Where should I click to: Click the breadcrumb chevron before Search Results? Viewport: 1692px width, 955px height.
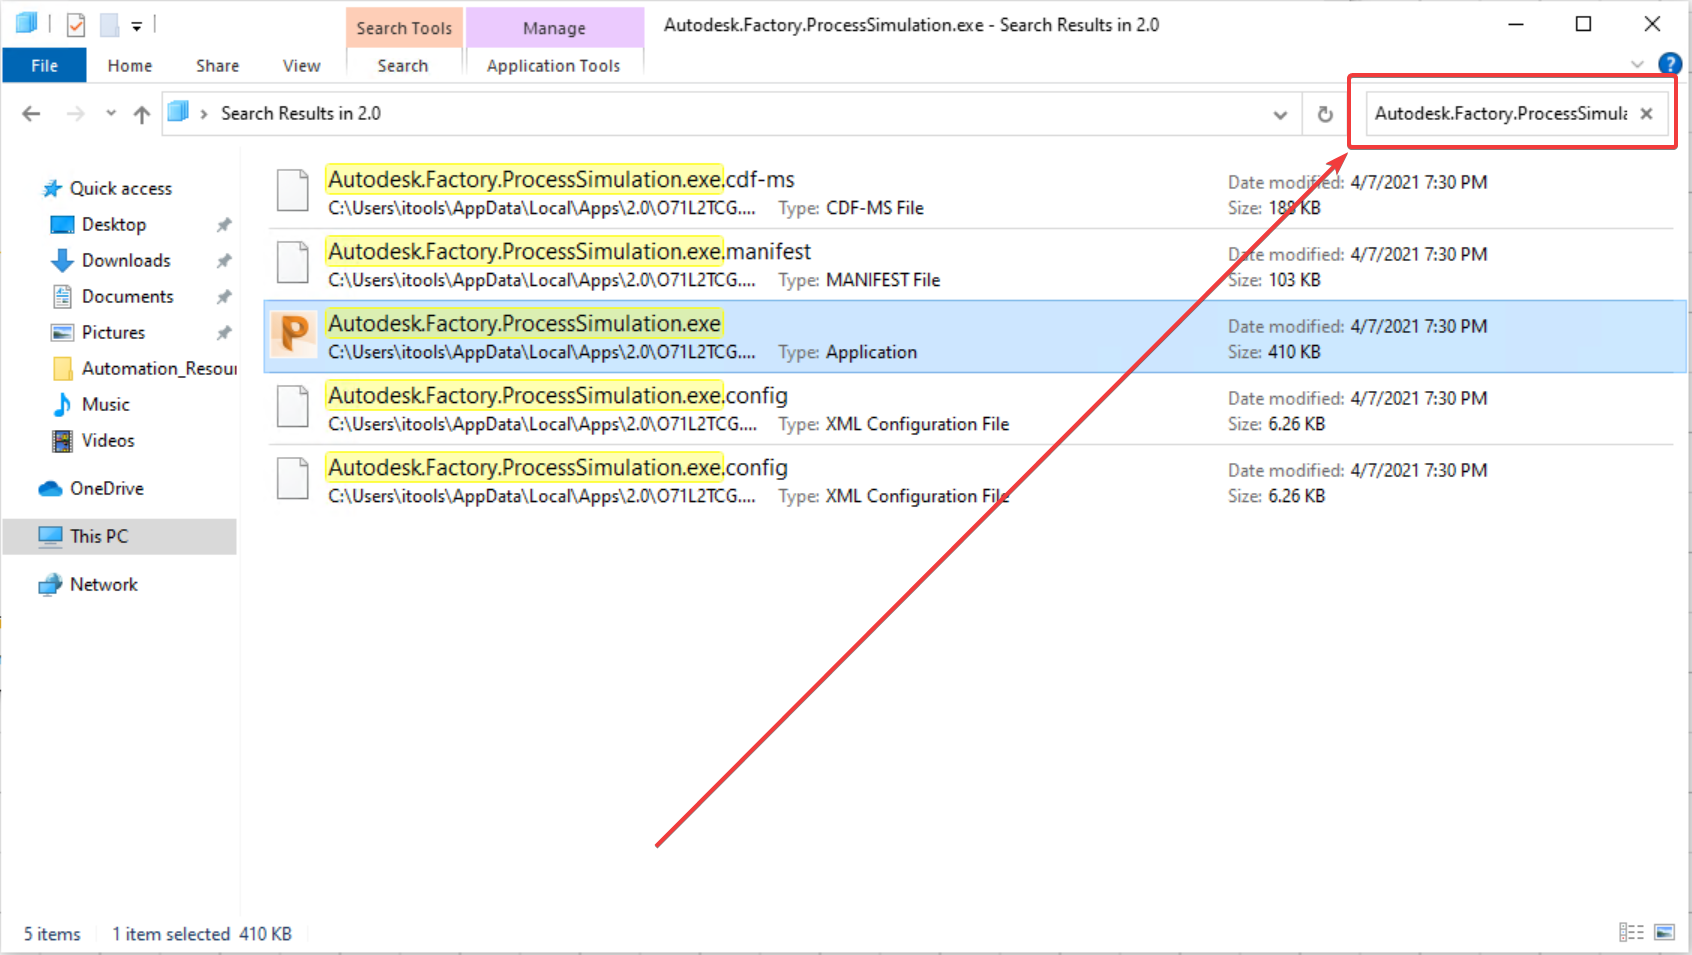(x=203, y=115)
